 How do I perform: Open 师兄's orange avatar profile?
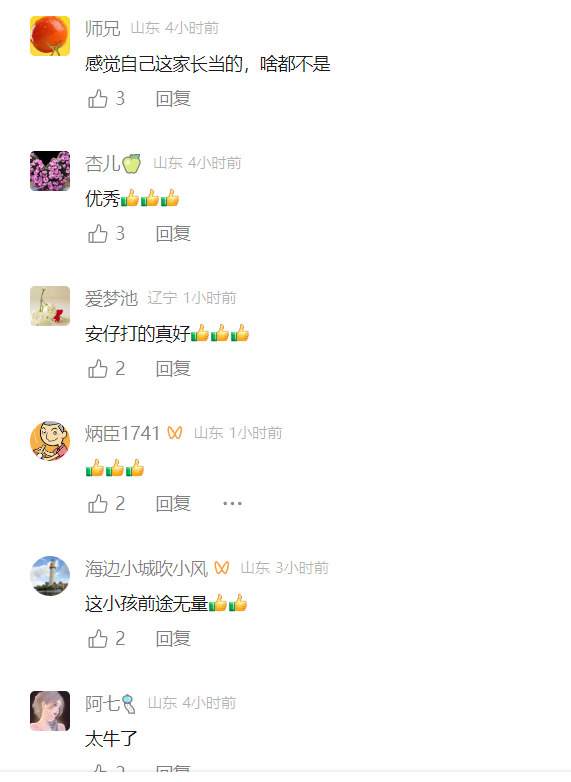[50, 36]
